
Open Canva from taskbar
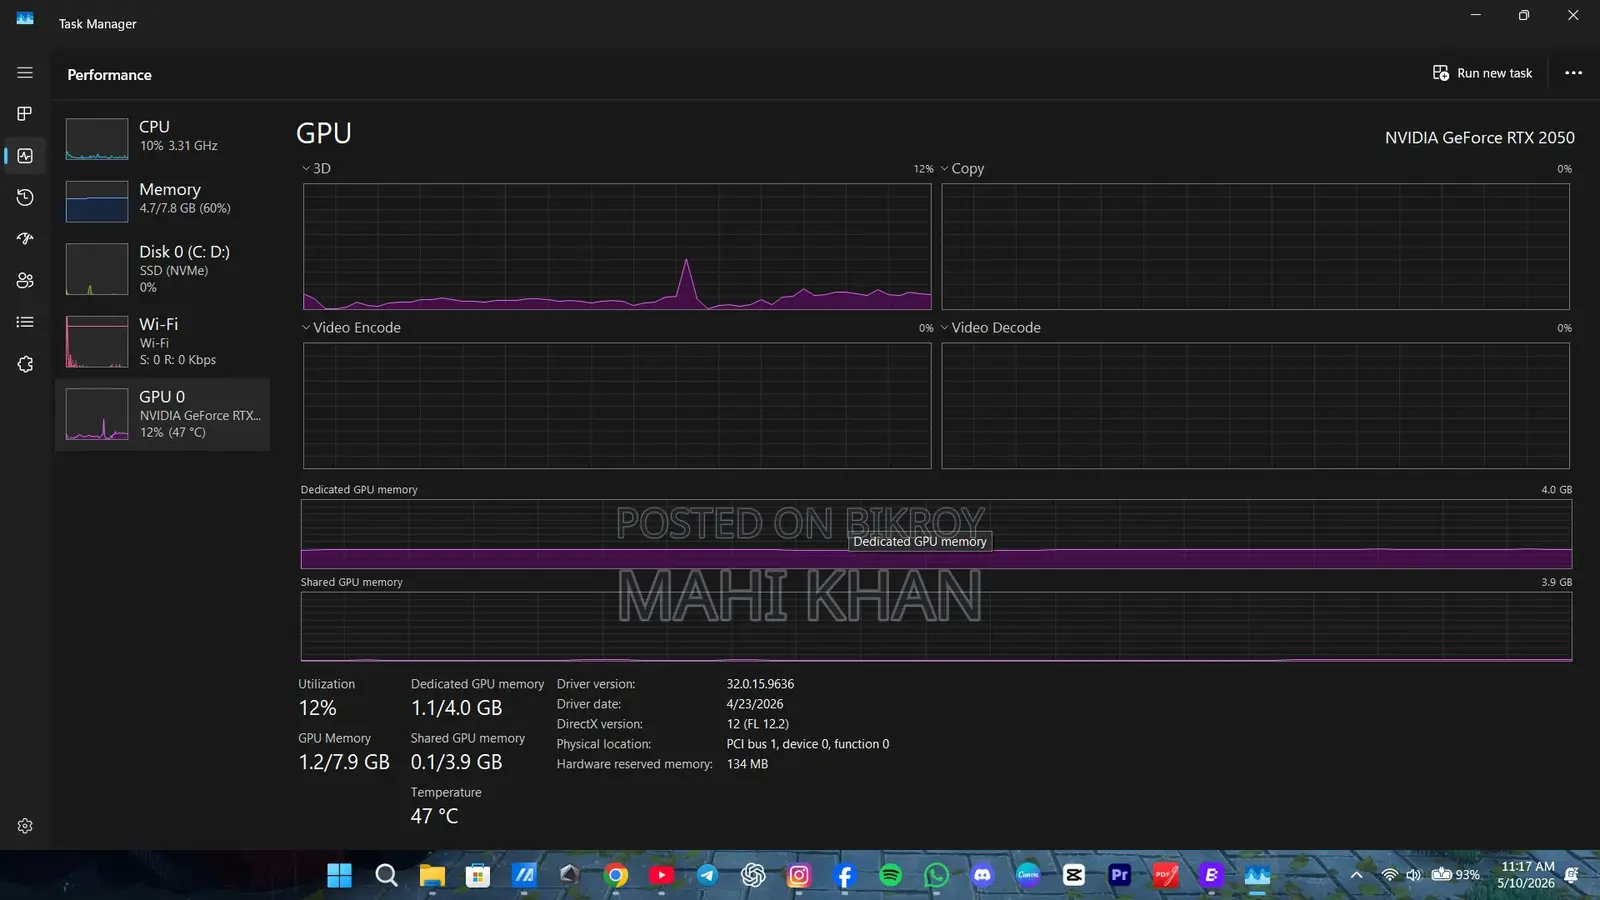pos(1028,875)
